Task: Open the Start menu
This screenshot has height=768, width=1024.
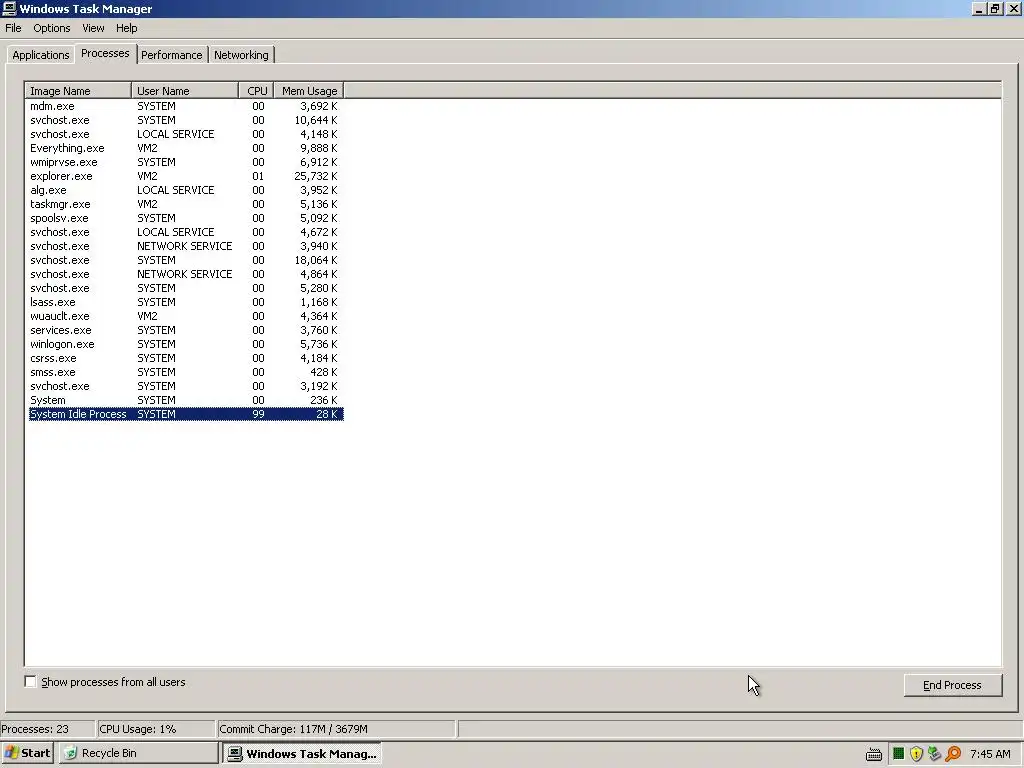Action: 27,753
